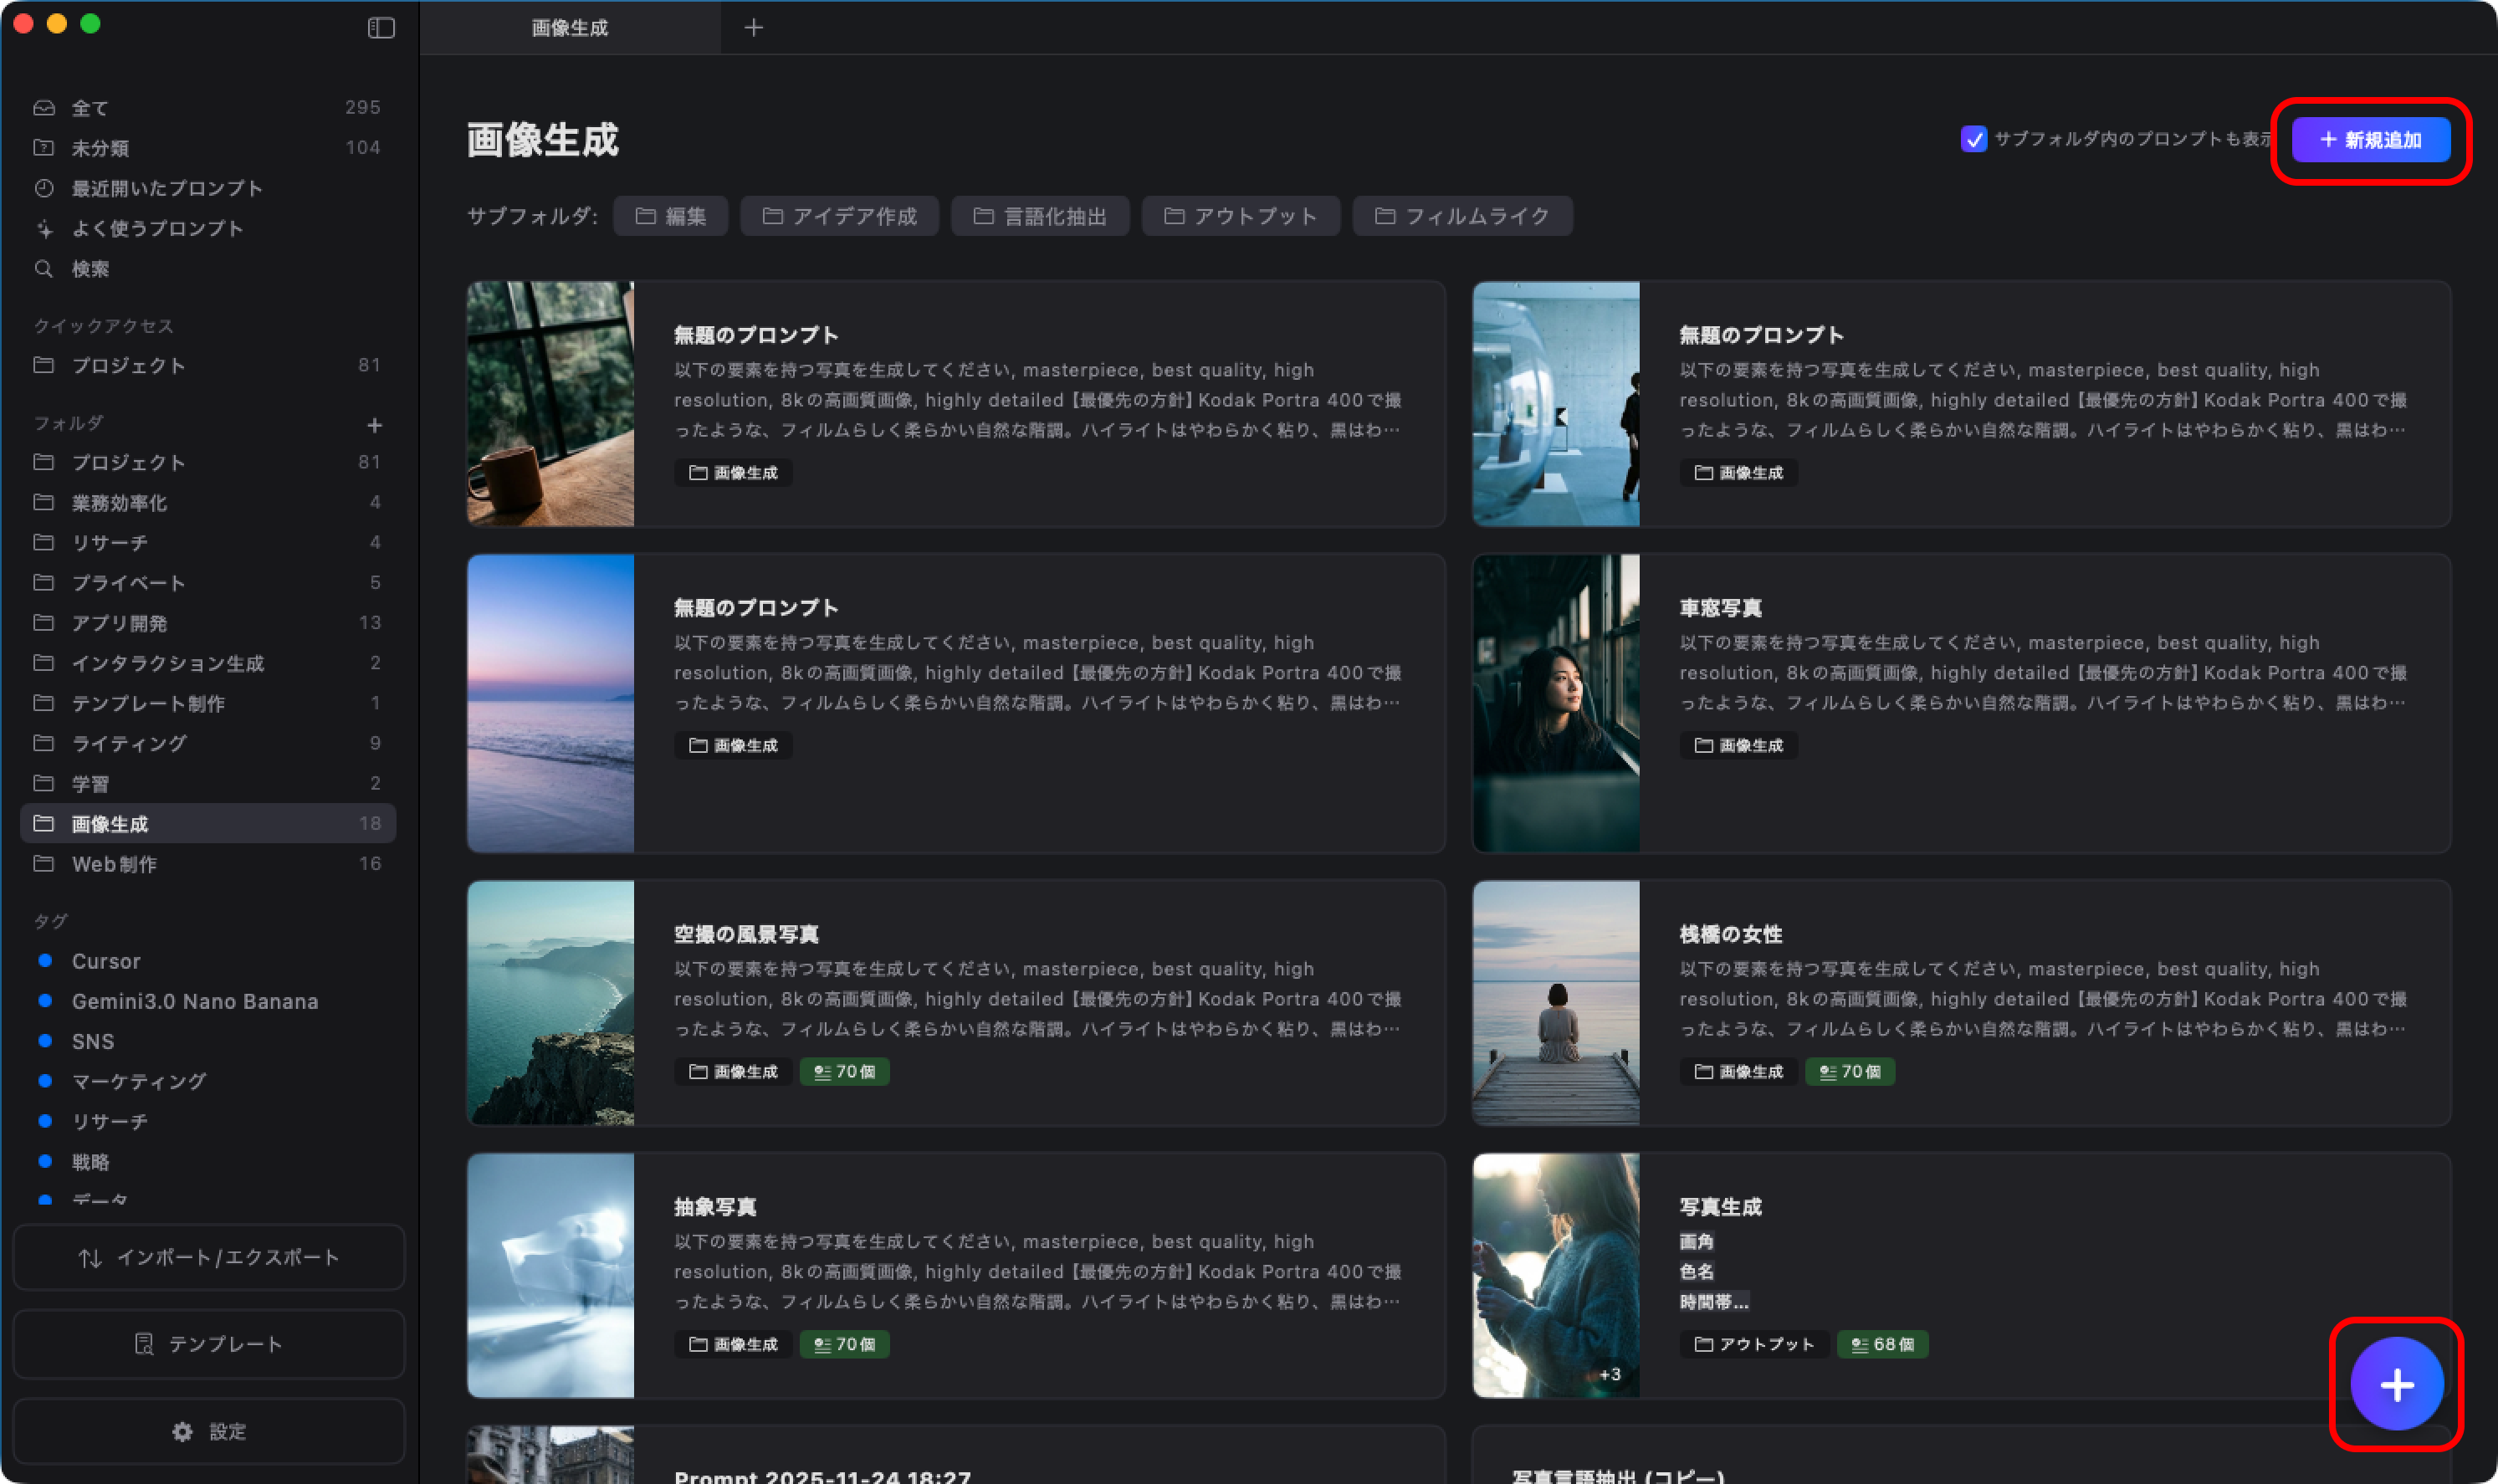This screenshot has width=2498, height=1484.
Task: Open the アプリ開発 folder
Action: [x=208, y=622]
